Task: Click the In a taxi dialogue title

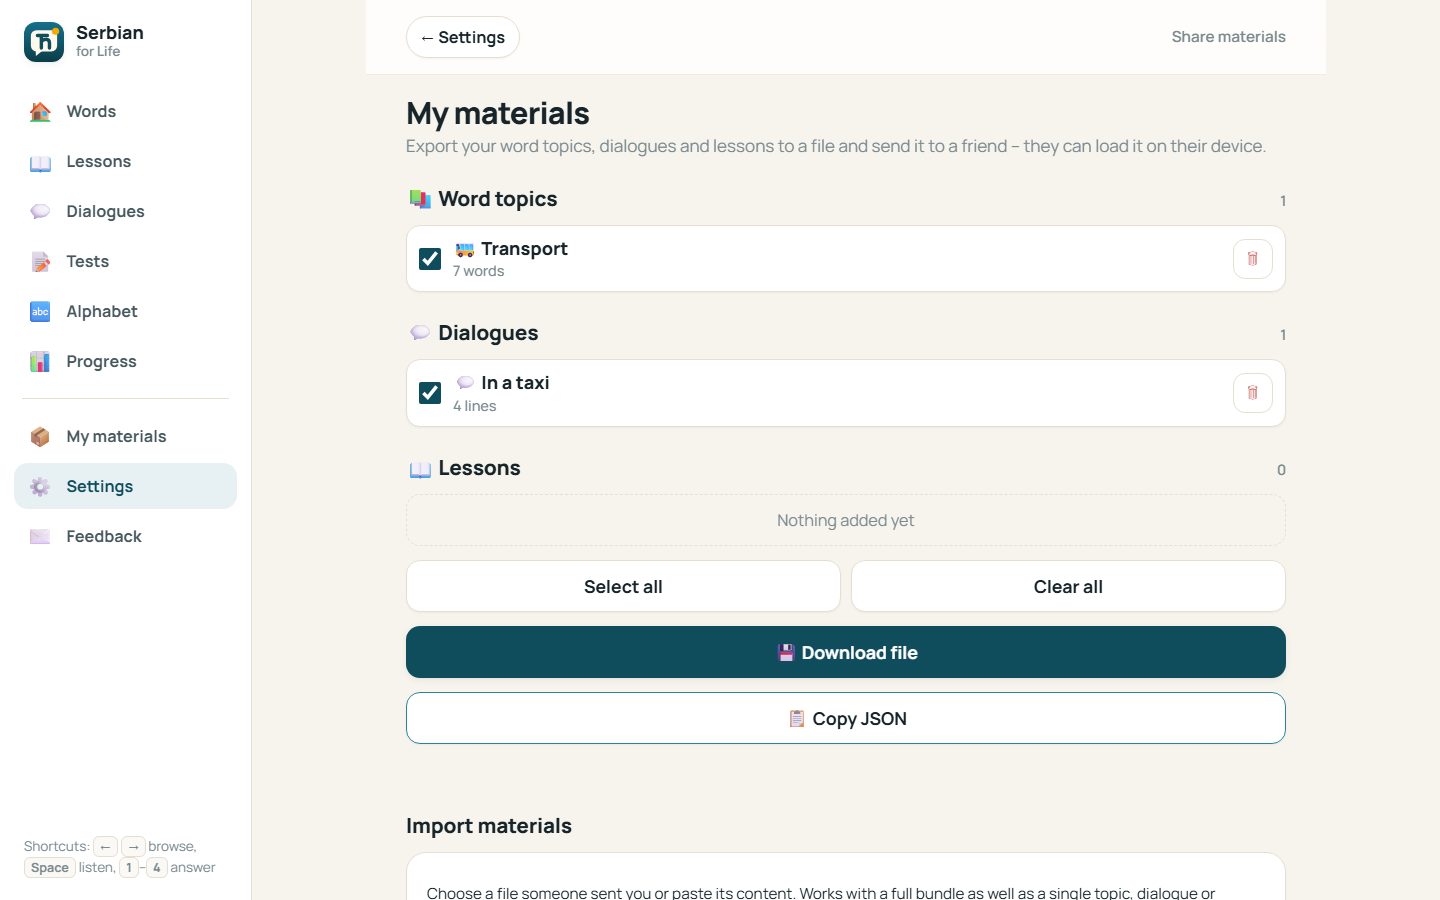Action: click(515, 383)
